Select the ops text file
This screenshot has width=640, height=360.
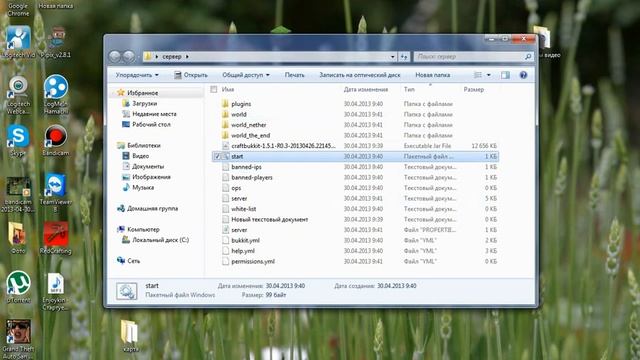click(236, 188)
